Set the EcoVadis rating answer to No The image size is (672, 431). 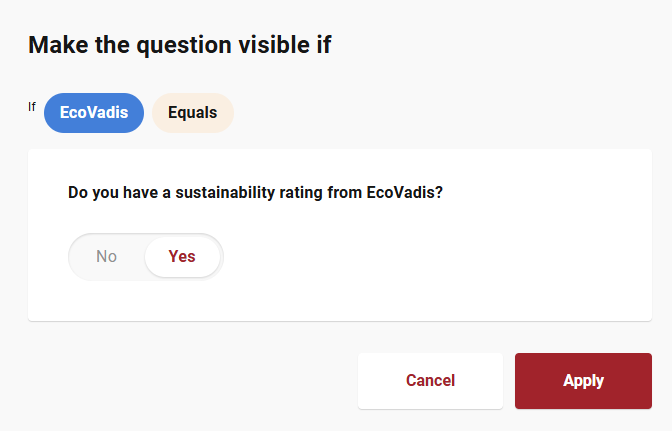tap(107, 256)
